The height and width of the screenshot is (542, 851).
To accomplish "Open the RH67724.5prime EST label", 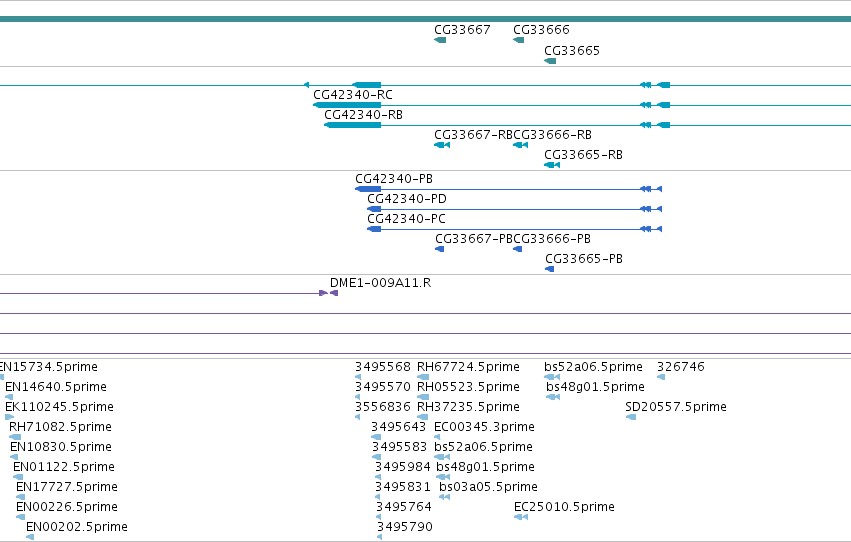I will click(x=468, y=367).
